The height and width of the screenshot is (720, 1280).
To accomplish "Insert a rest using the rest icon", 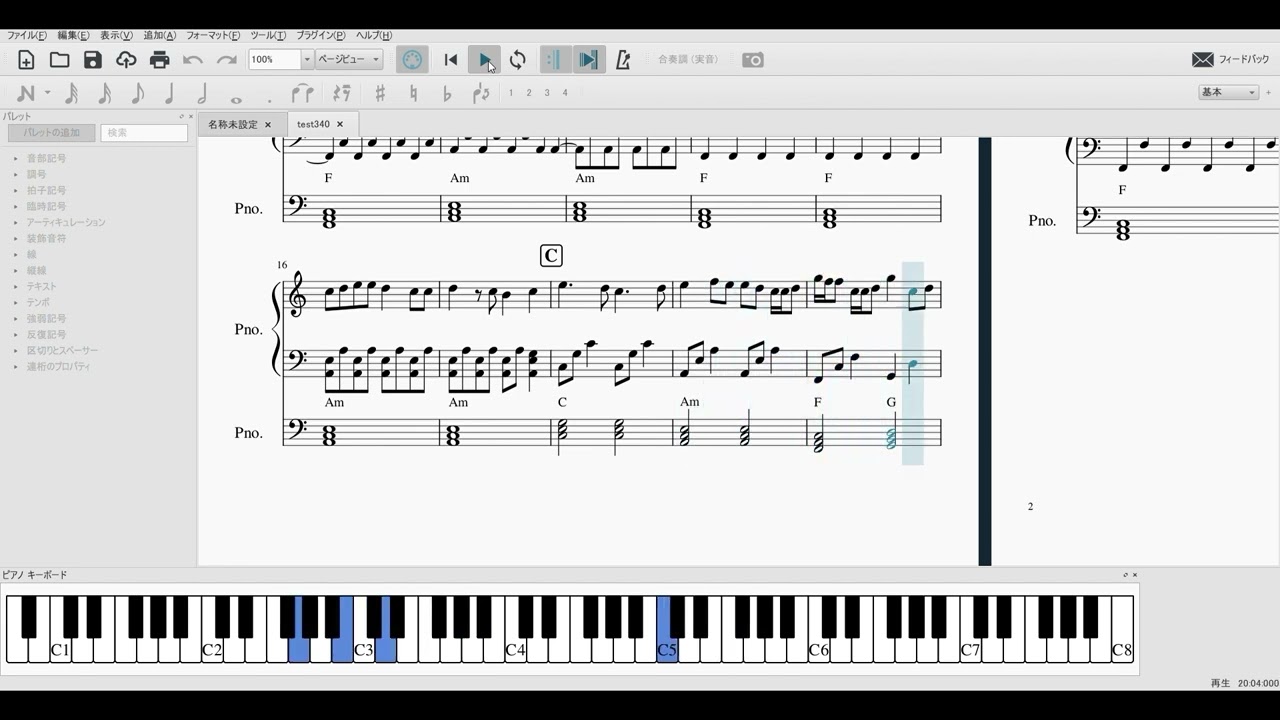I will pos(342,93).
